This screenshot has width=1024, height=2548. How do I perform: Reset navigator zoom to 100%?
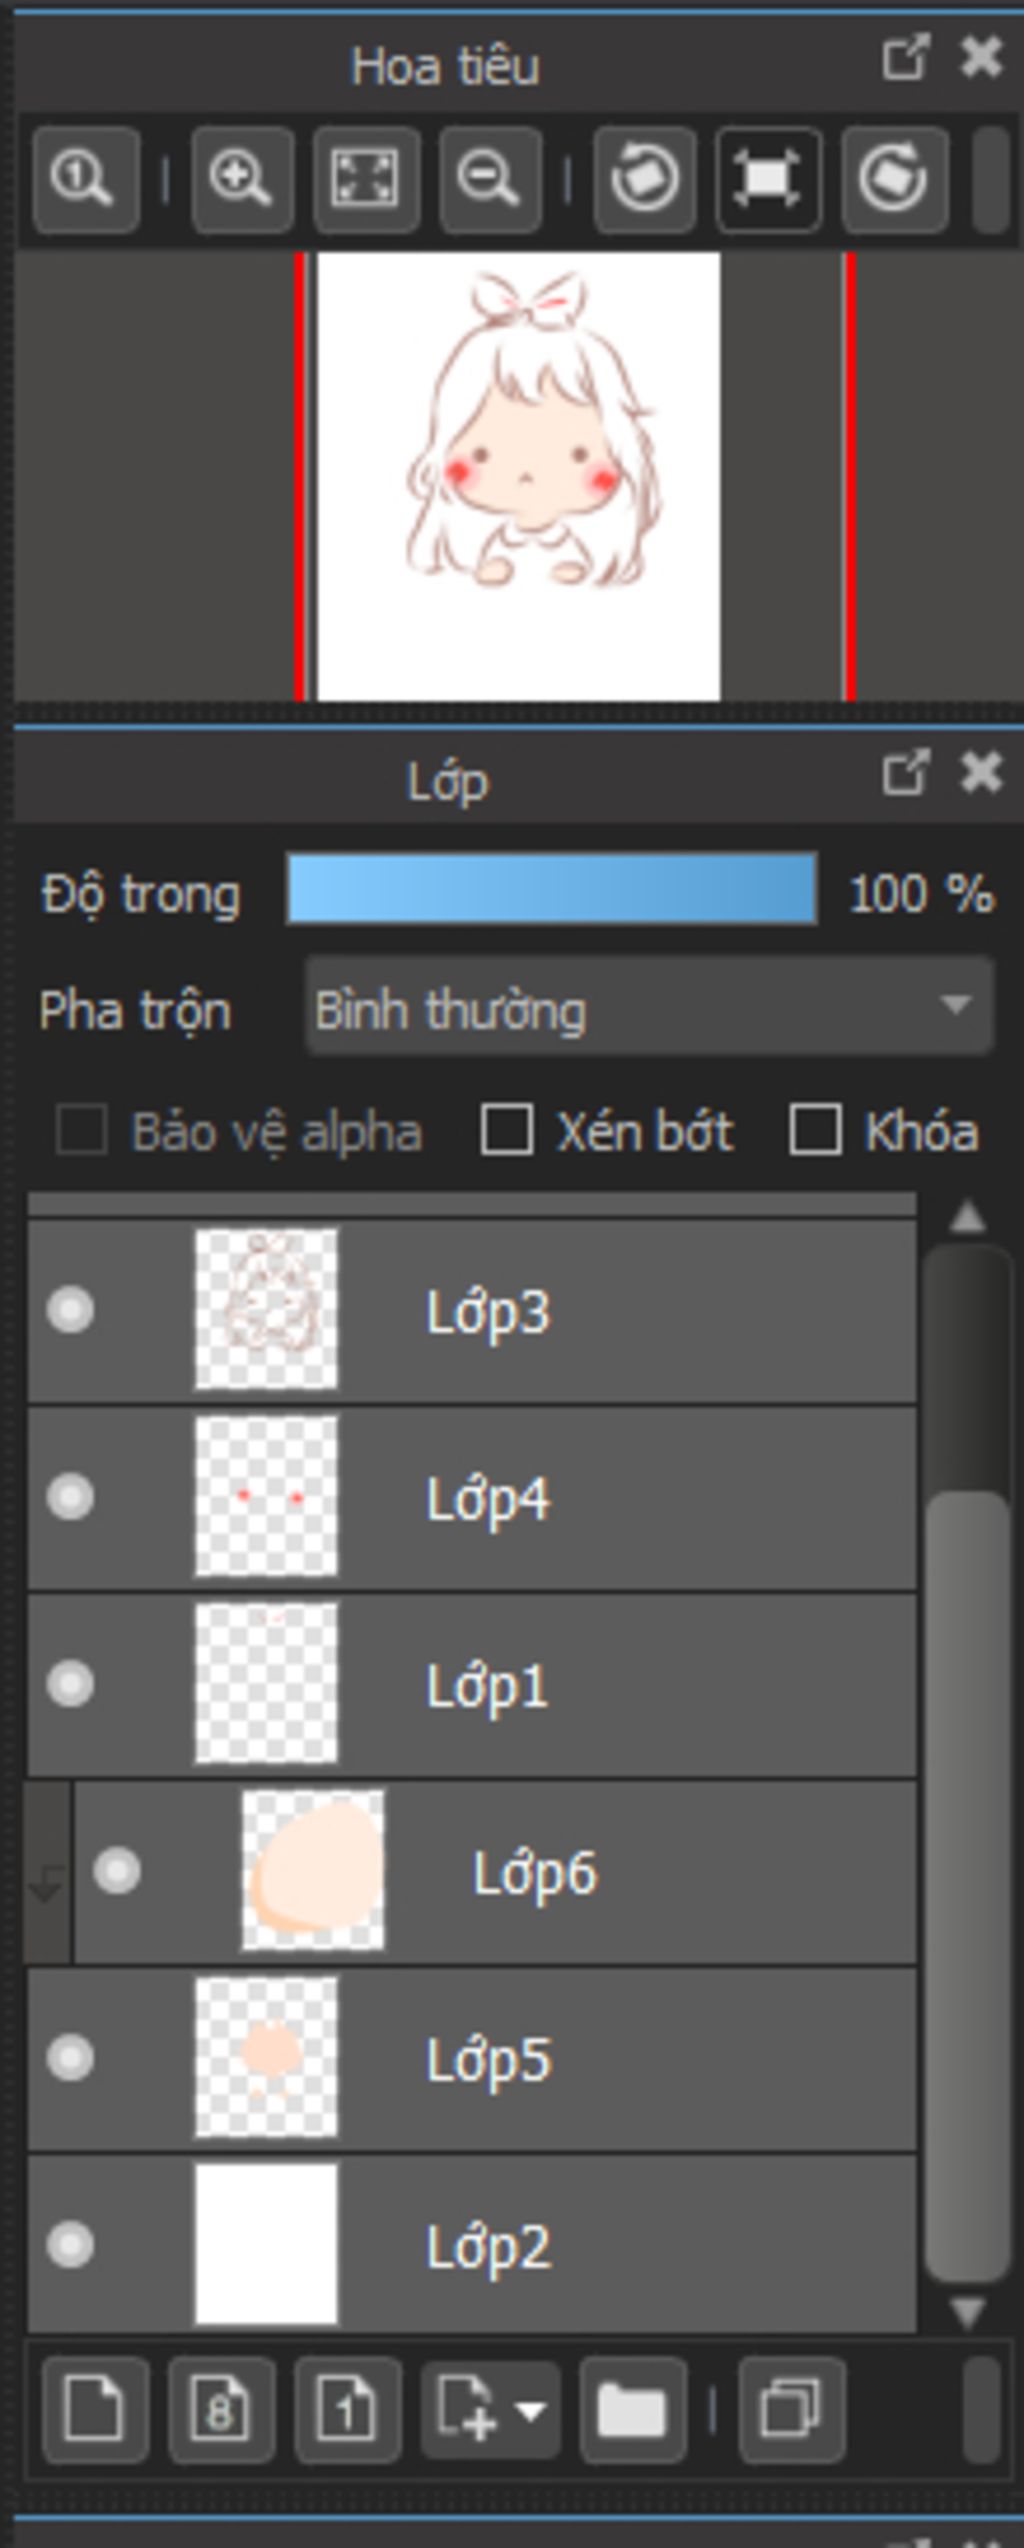click(x=86, y=180)
